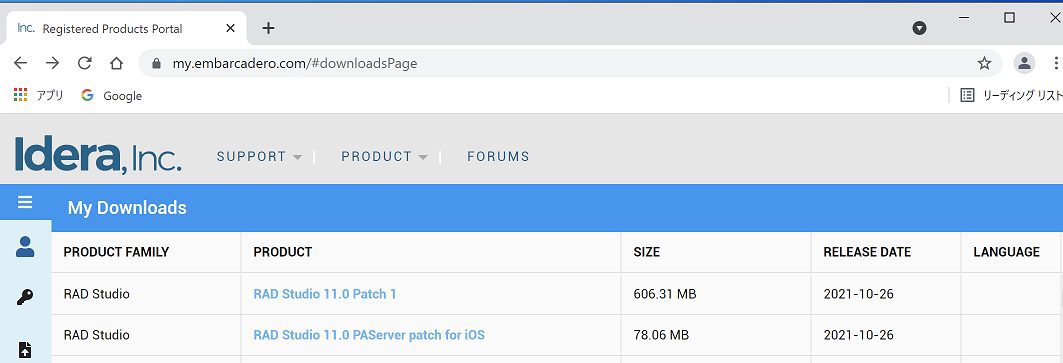Go forward in browser history

52,63
